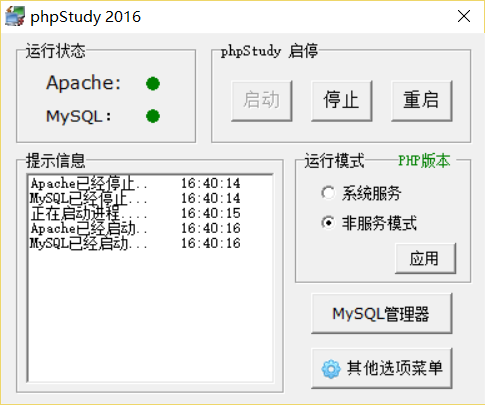The width and height of the screenshot is (485, 405).
Task: Click the phpStudy 启停 group label
Action: (x=269, y=51)
